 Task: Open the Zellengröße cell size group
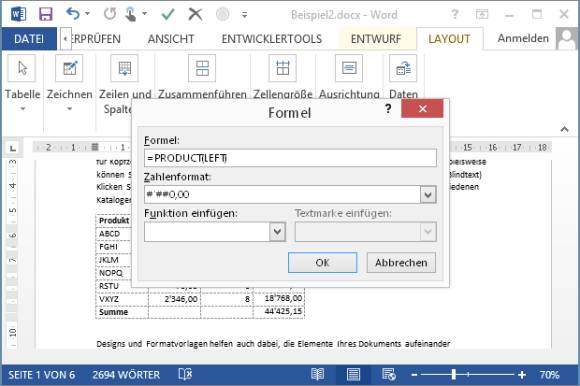283,68
